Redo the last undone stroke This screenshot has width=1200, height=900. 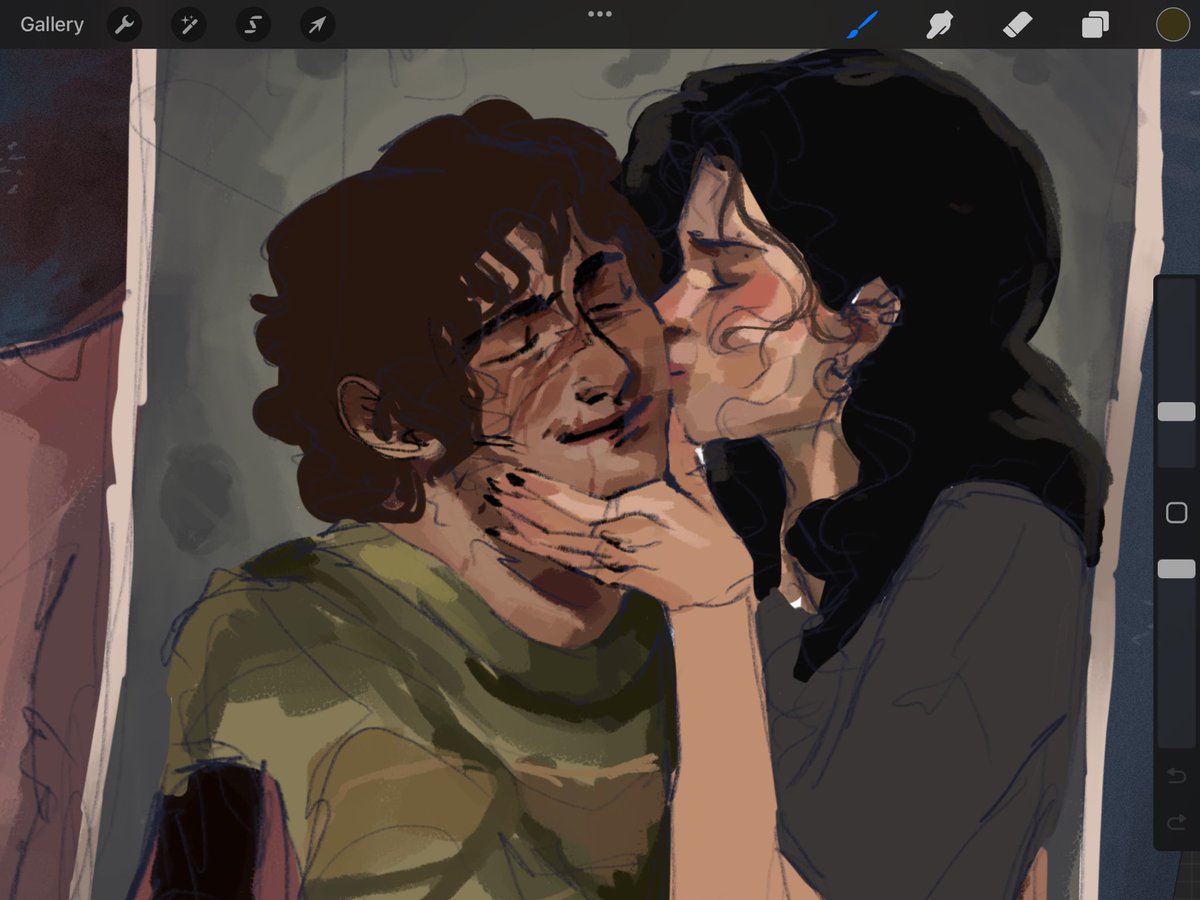1176,822
